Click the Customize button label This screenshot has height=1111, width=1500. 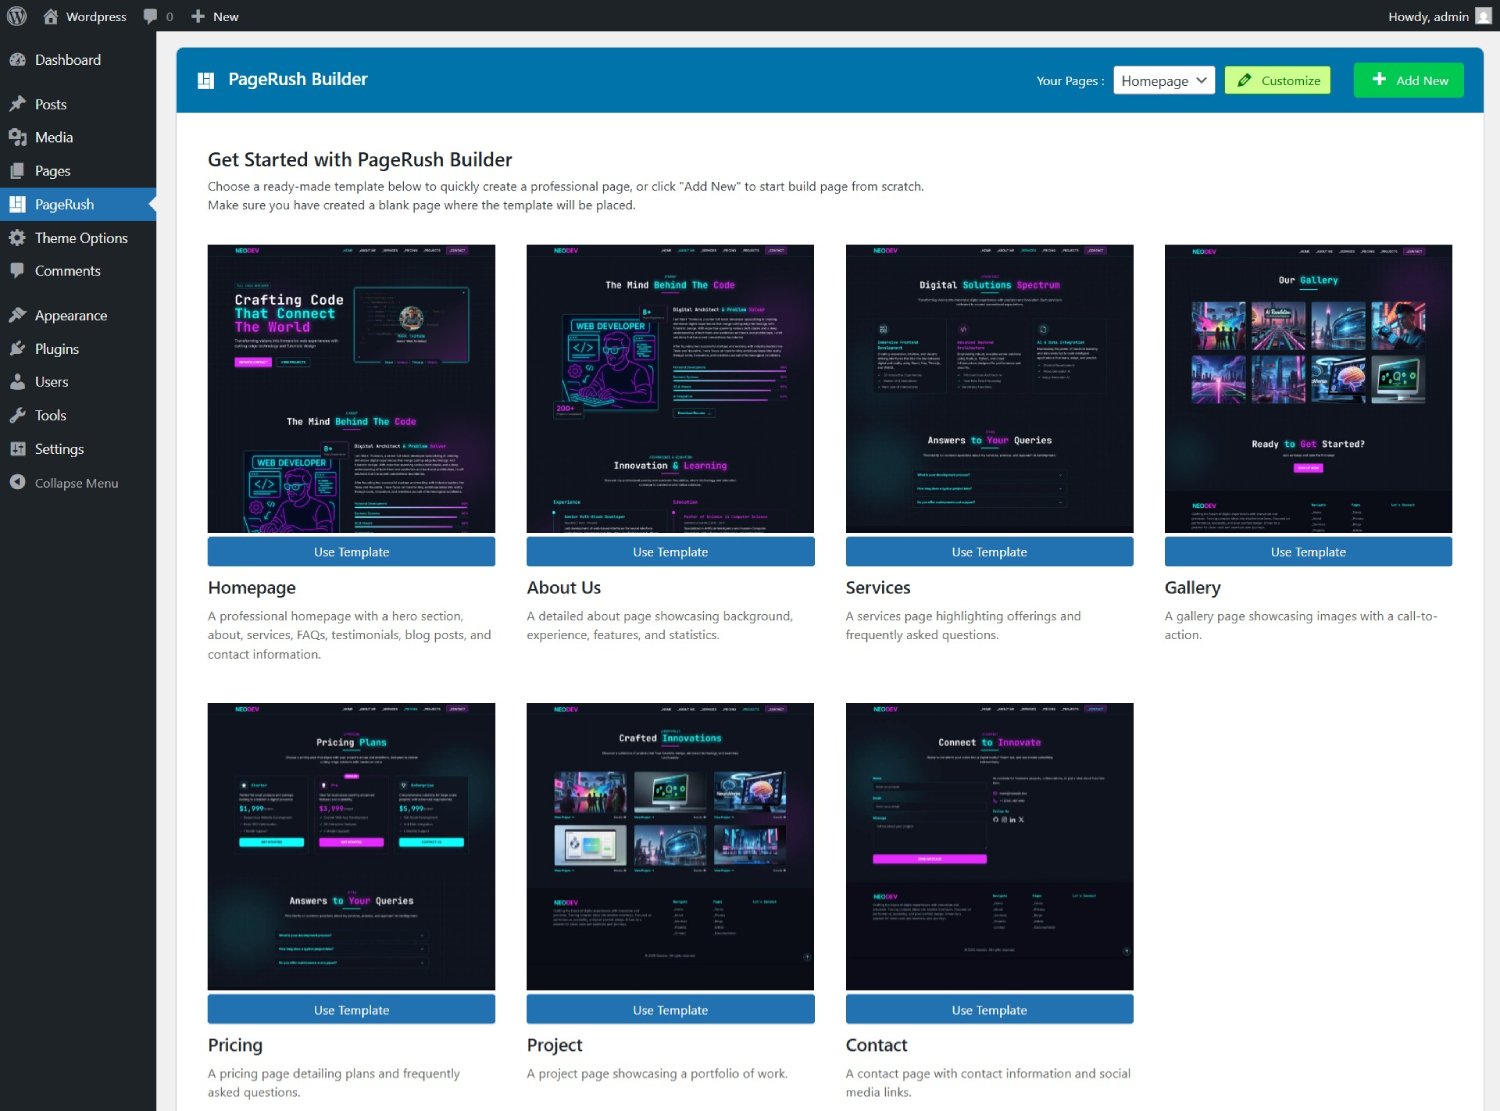[x=1291, y=81]
